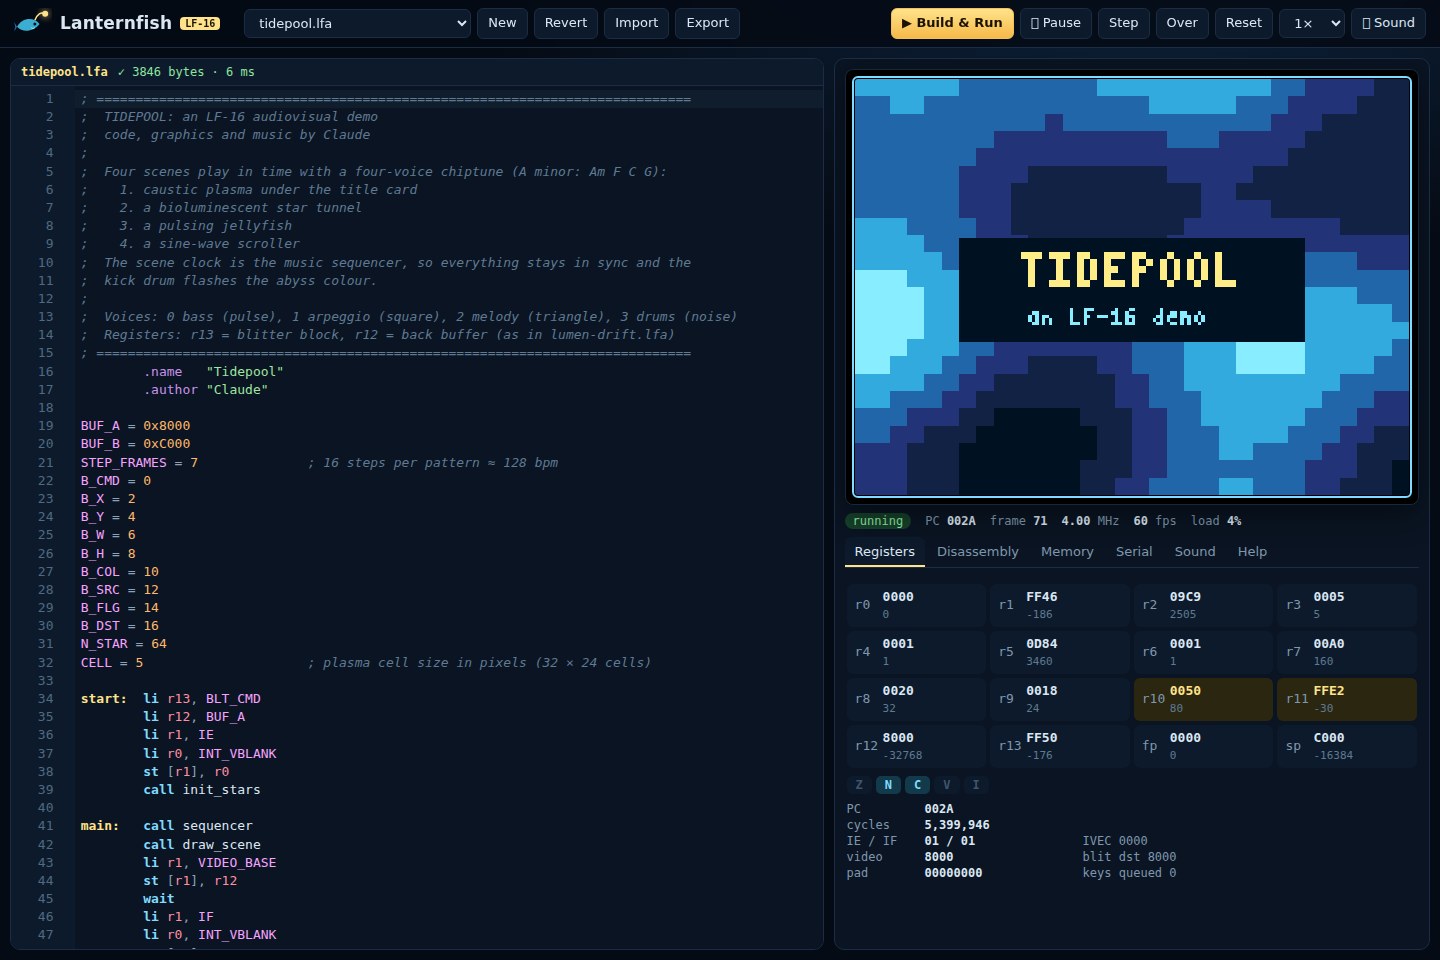Click the tidepool.lfa editor file title
The width and height of the screenshot is (1440, 960).
64,72
